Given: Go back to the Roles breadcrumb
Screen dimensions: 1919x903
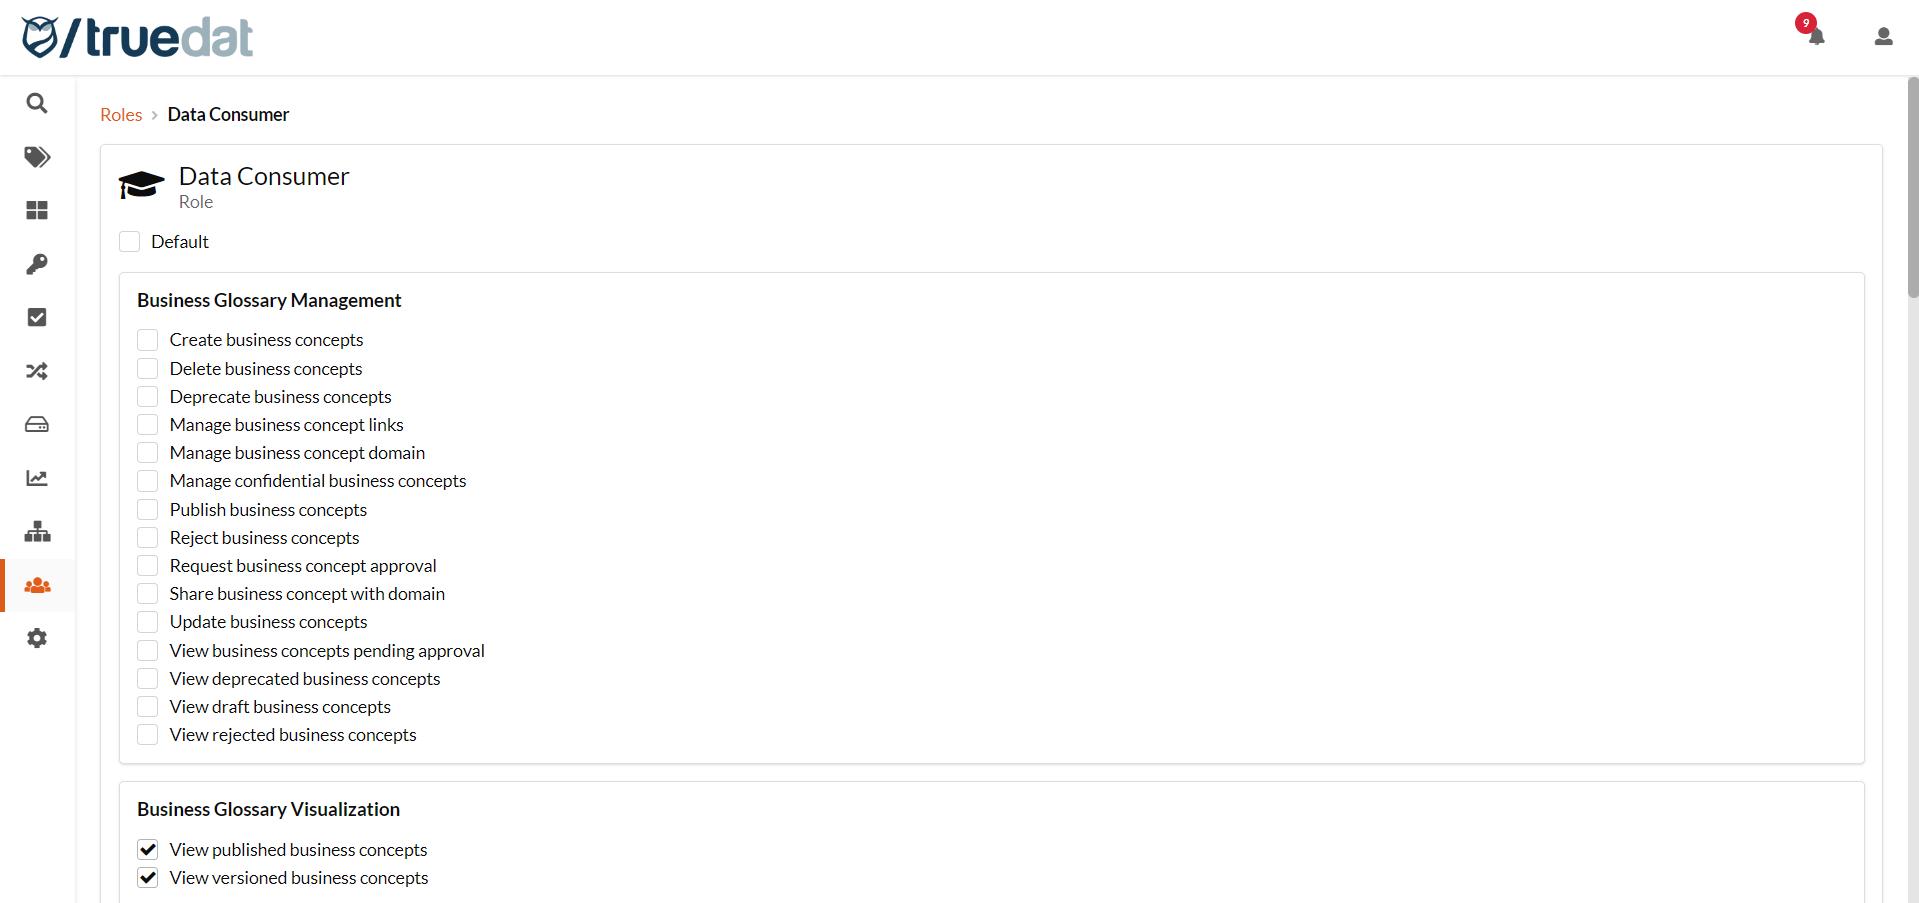Looking at the screenshot, I should [121, 115].
